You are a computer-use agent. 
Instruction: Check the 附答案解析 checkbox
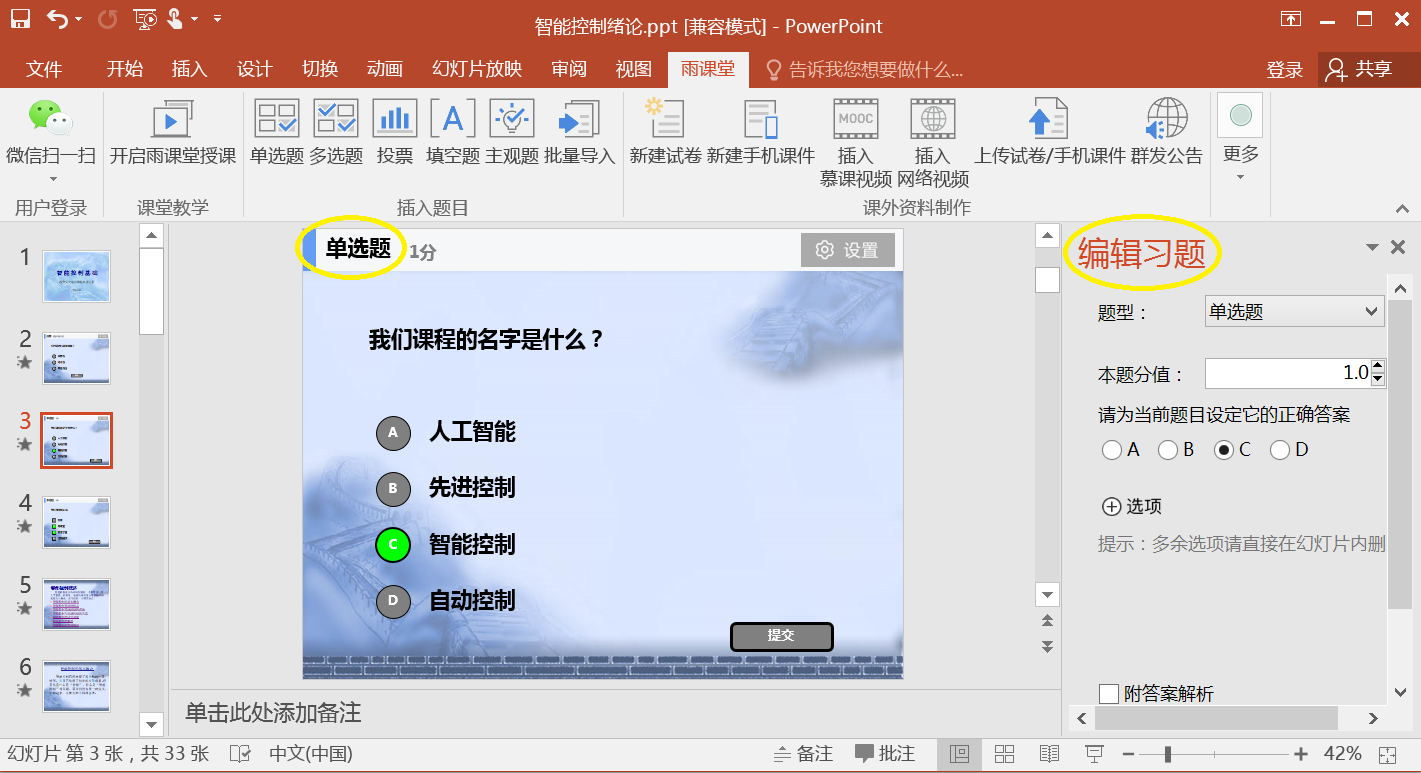tap(1108, 693)
